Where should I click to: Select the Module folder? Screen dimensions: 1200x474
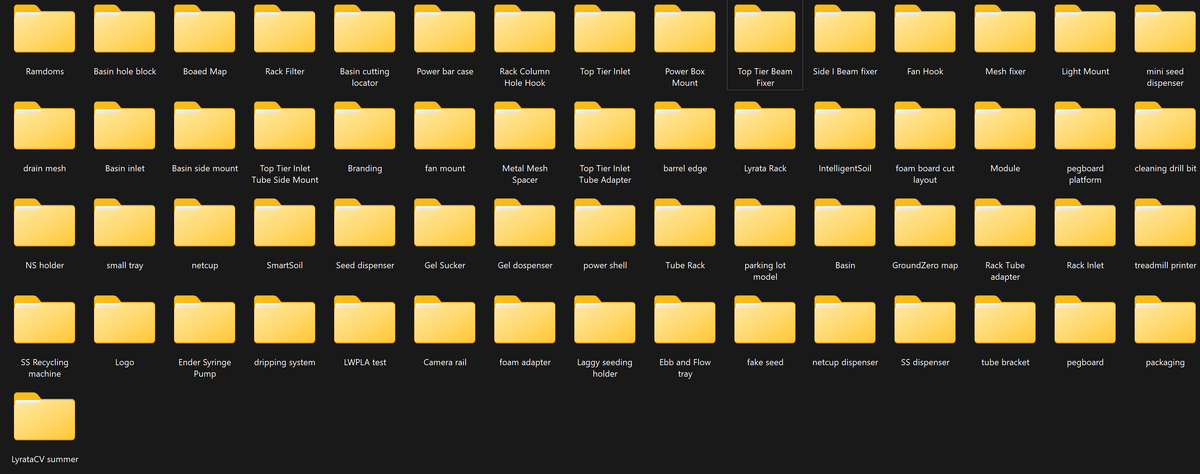coord(1005,125)
